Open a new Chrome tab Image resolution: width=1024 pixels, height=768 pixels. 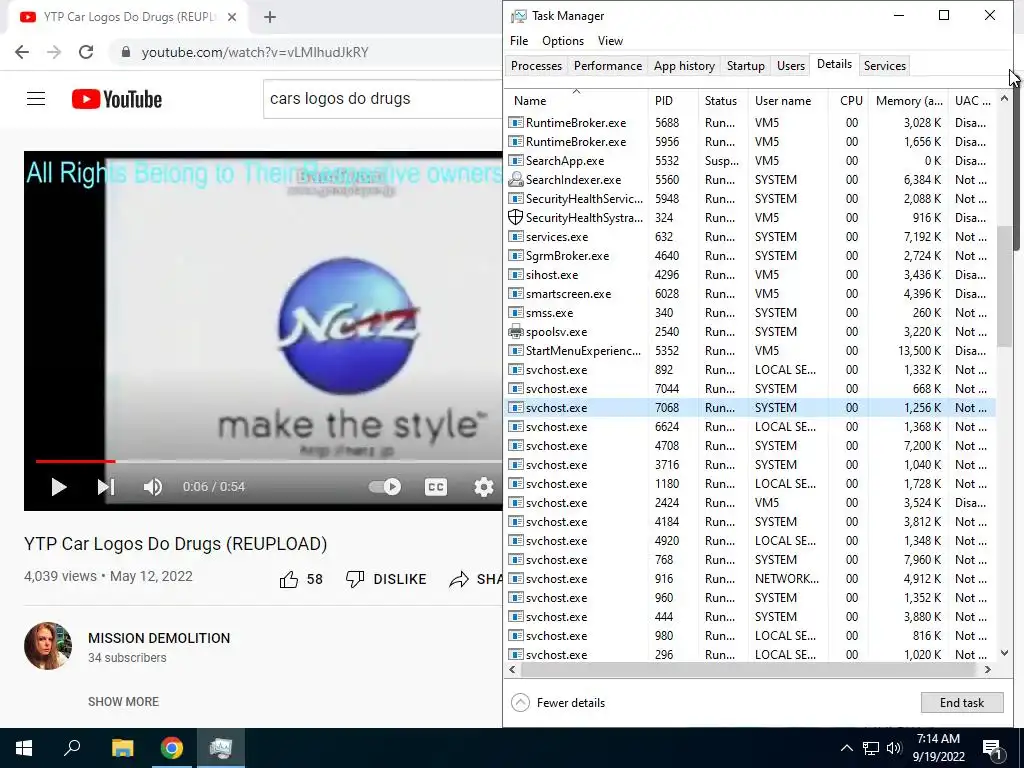[x=270, y=17]
